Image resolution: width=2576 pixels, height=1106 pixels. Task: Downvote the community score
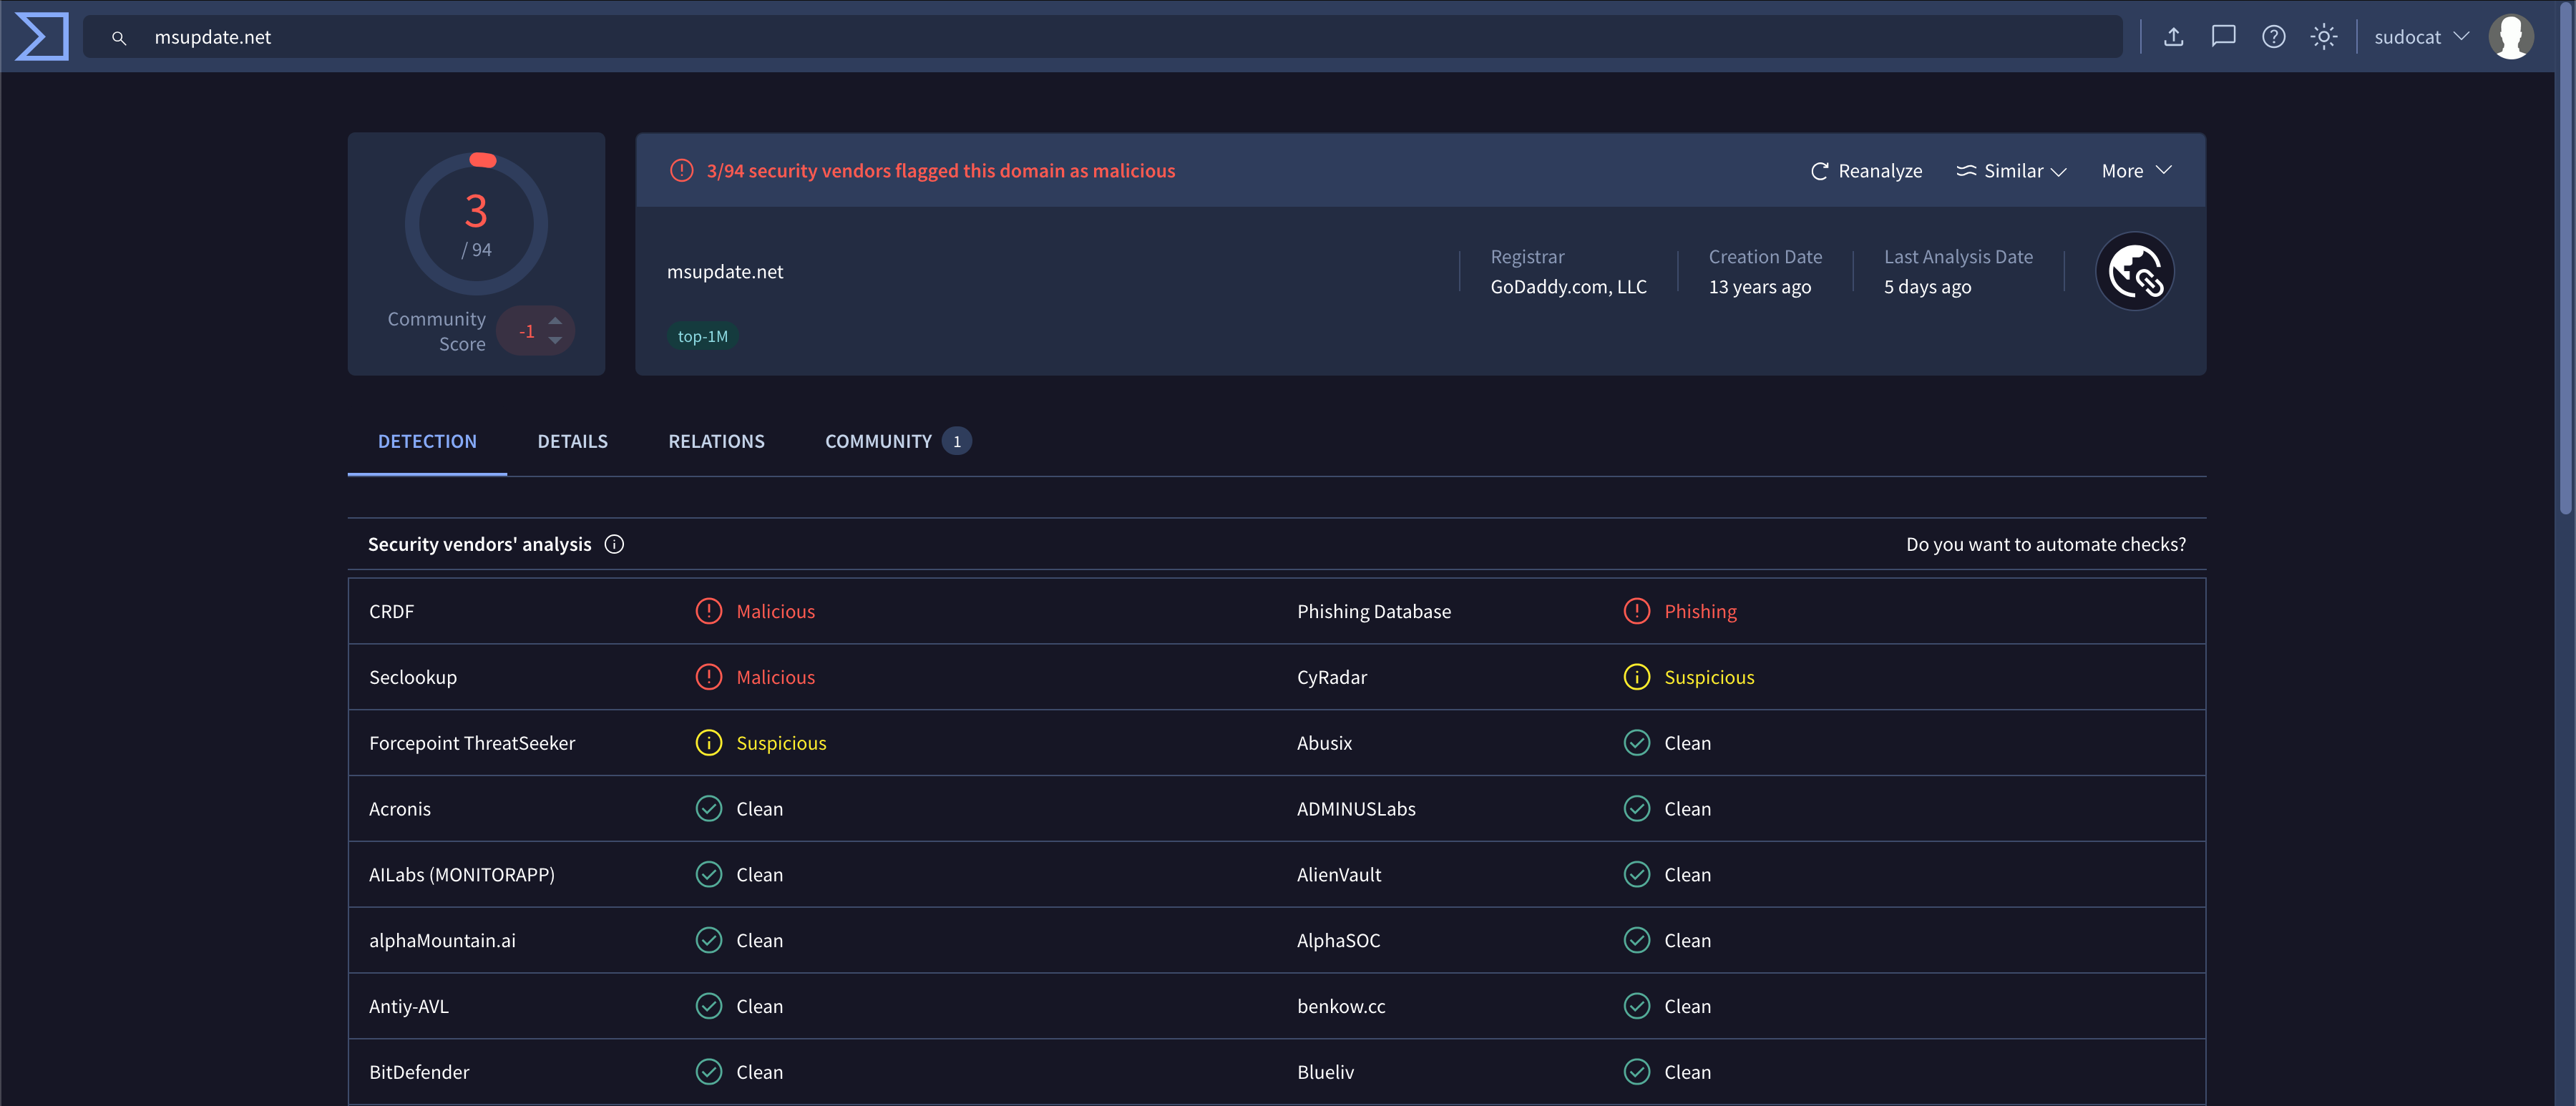(x=555, y=341)
